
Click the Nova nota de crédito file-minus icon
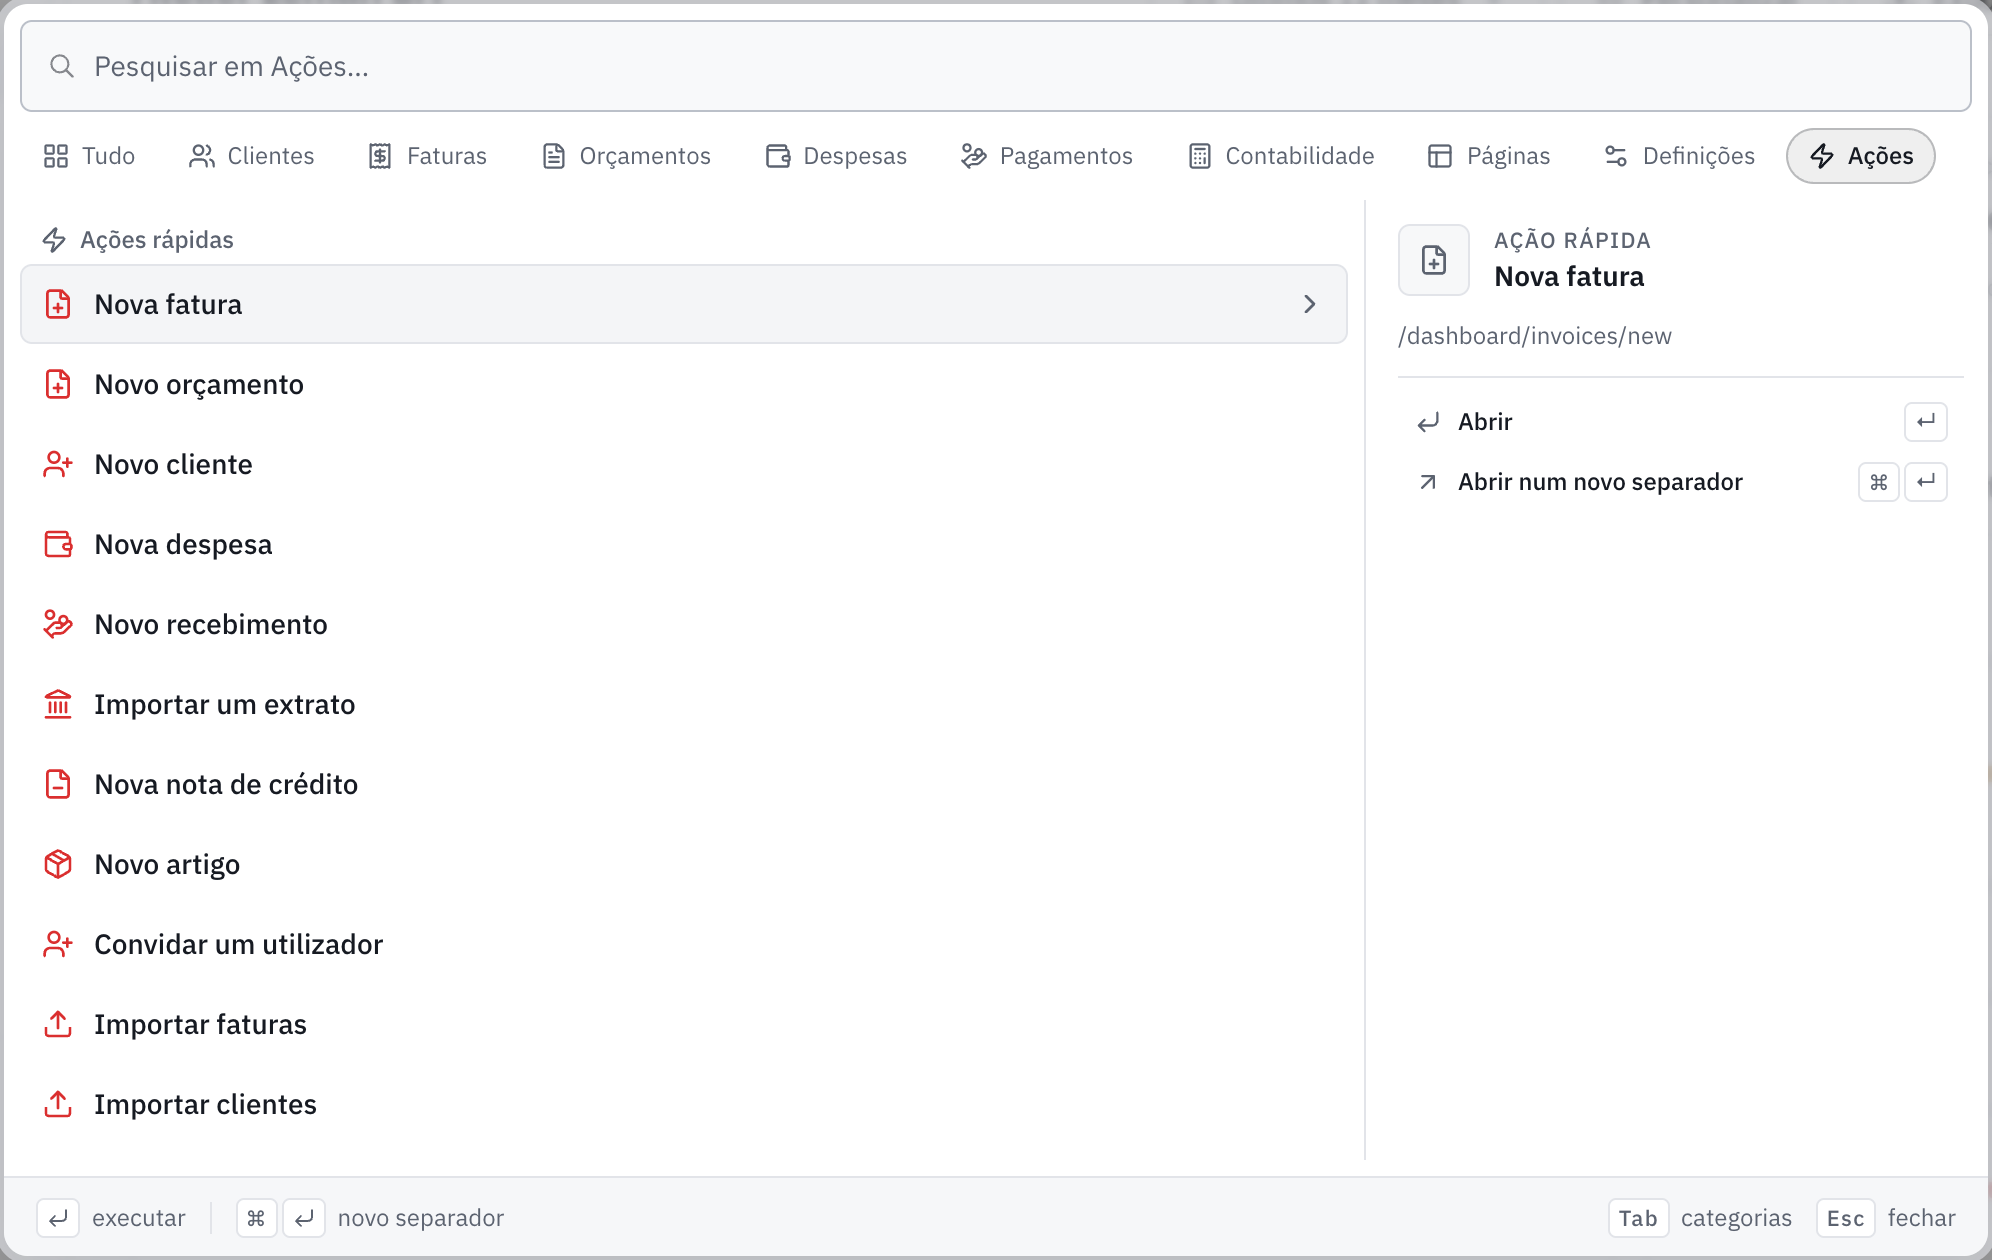(x=58, y=784)
